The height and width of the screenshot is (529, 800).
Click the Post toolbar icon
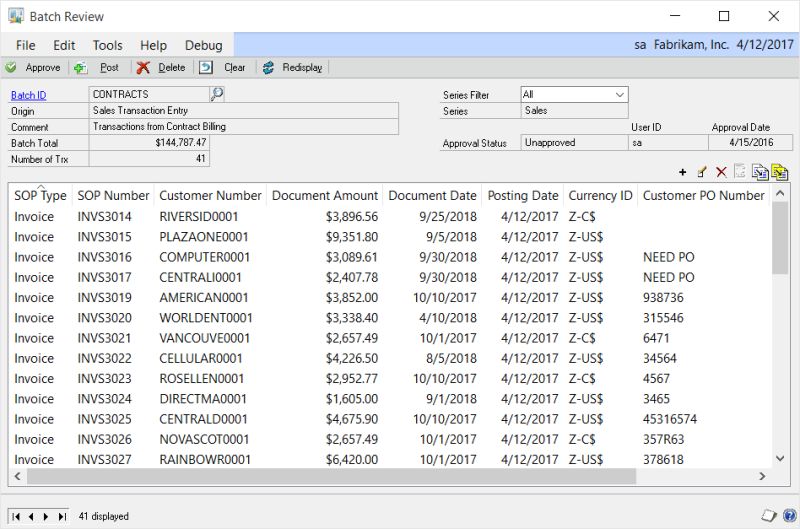point(81,67)
